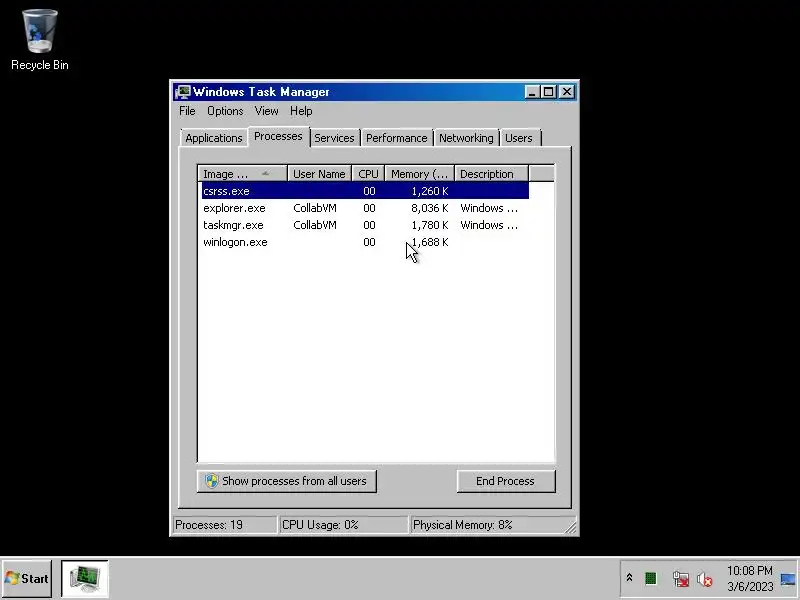Viewport: 800px width, 600px height.
Task: Open the File menu
Action: point(187,111)
